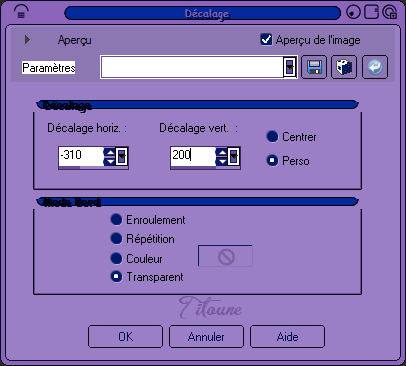This screenshot has width=406, height=366.
Task: Click the Aperçu label
Action: (x=75, y=40)
